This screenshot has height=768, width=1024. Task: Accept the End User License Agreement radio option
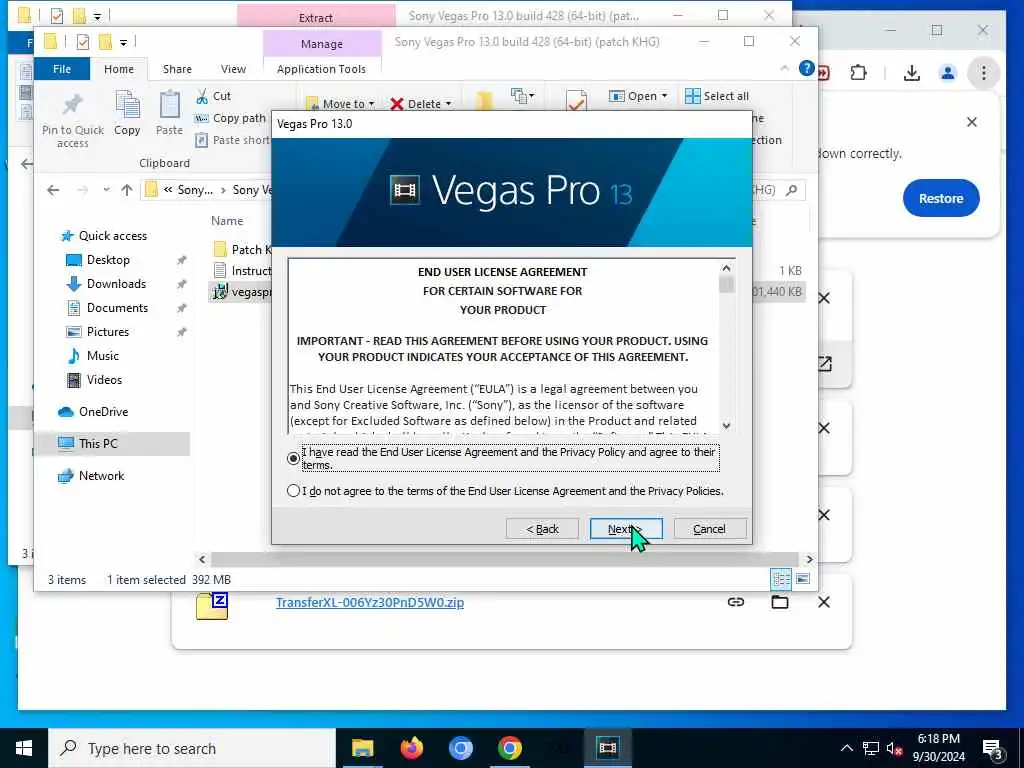(293, 458)
